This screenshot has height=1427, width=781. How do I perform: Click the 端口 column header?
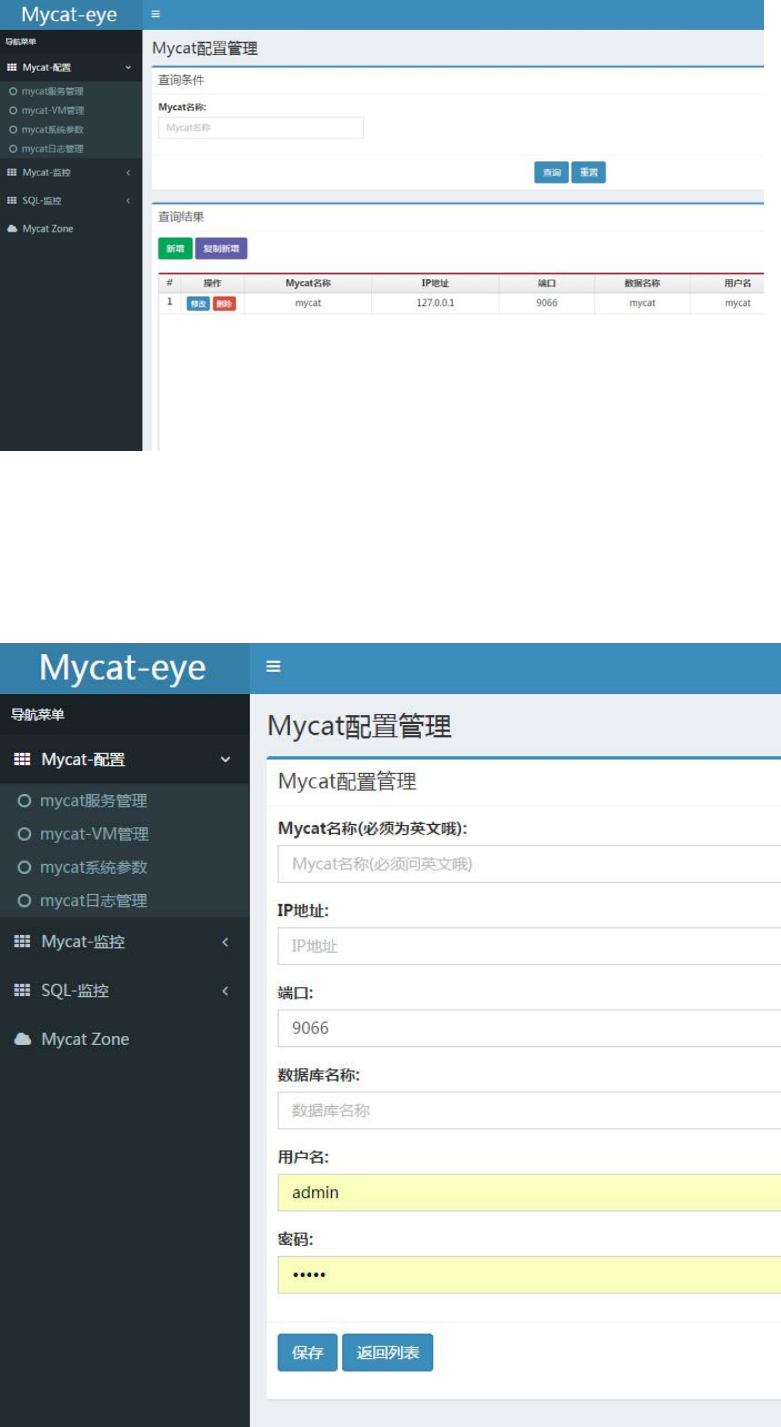point(547,283)
